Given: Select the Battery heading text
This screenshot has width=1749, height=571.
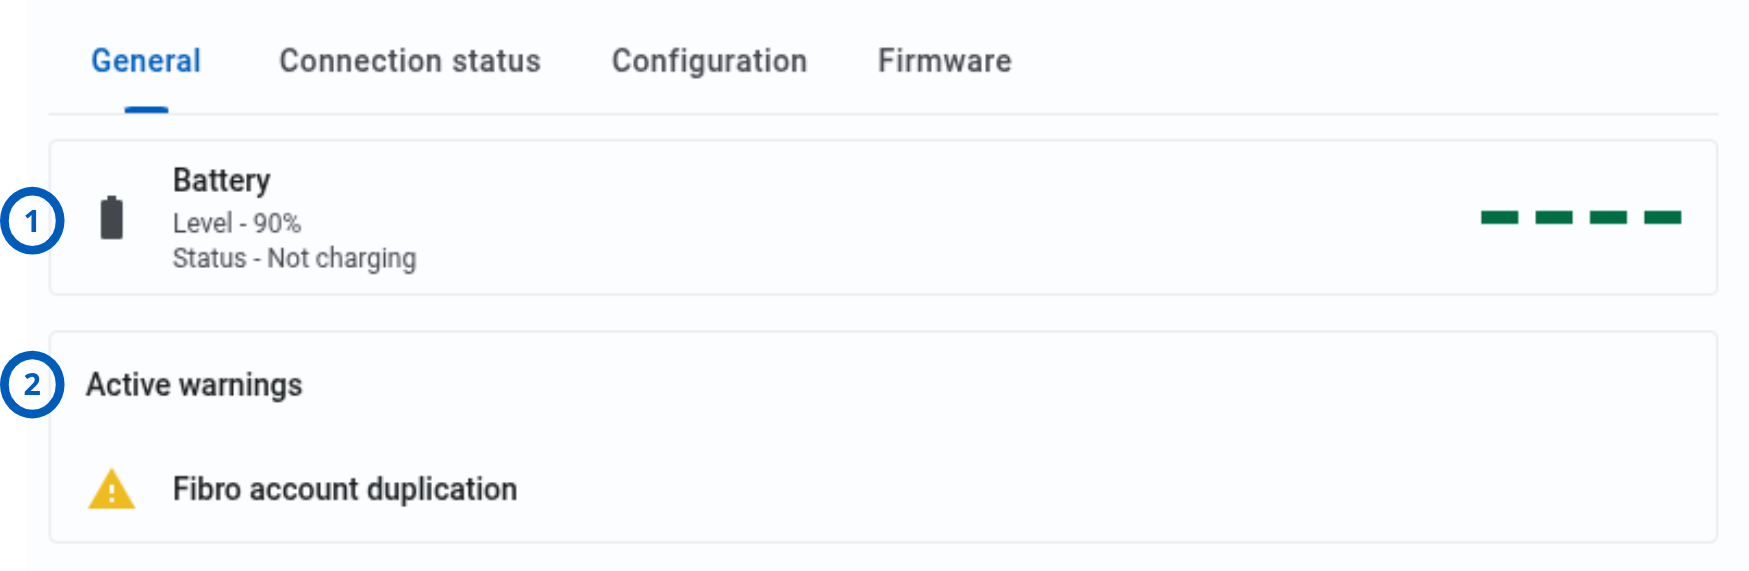Looking at the screenshot, I should (221, 180).
